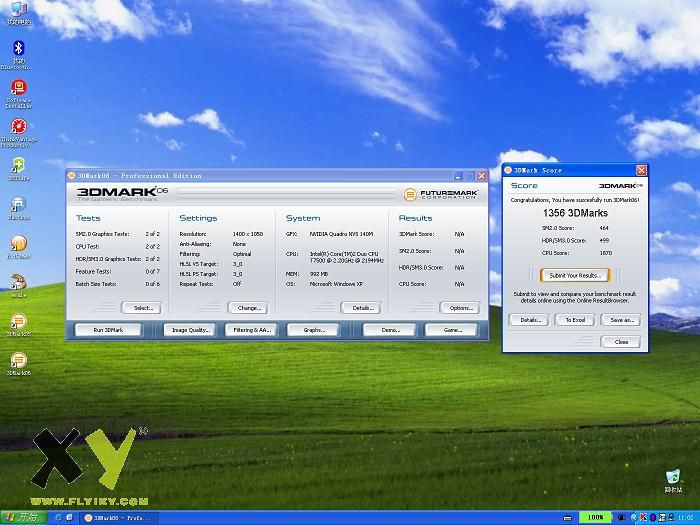
Task: Click the Bluetooth icon in system tray
Action: point(653,517)
